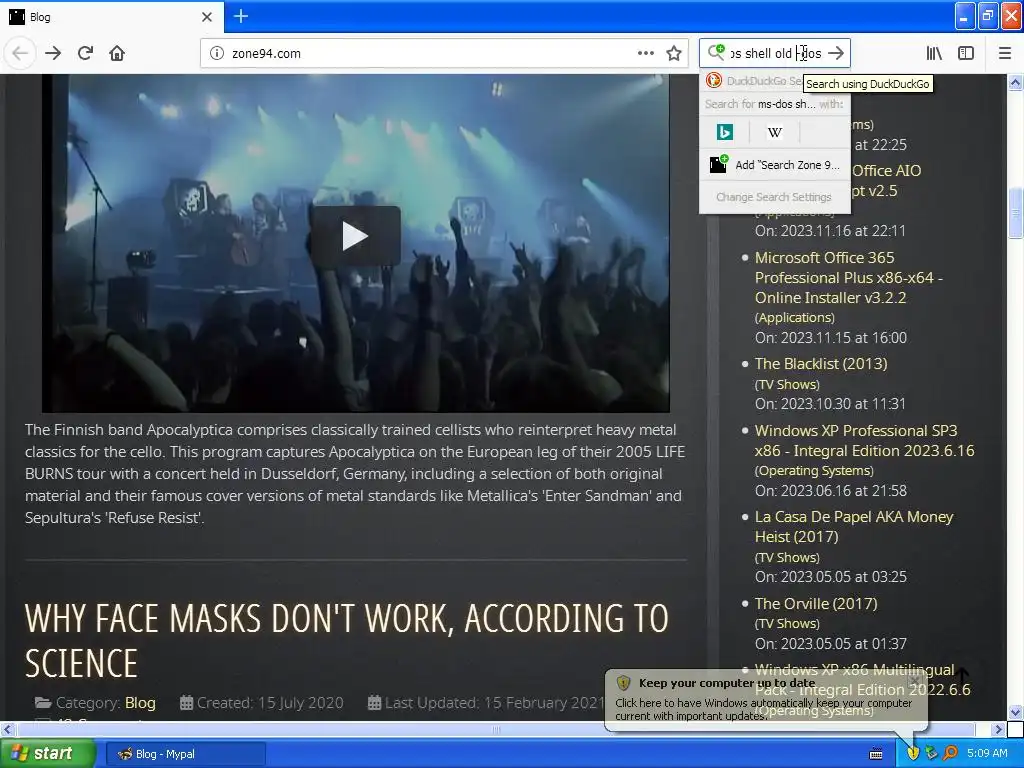Open page actions three-dot menu

pos(645,54)
